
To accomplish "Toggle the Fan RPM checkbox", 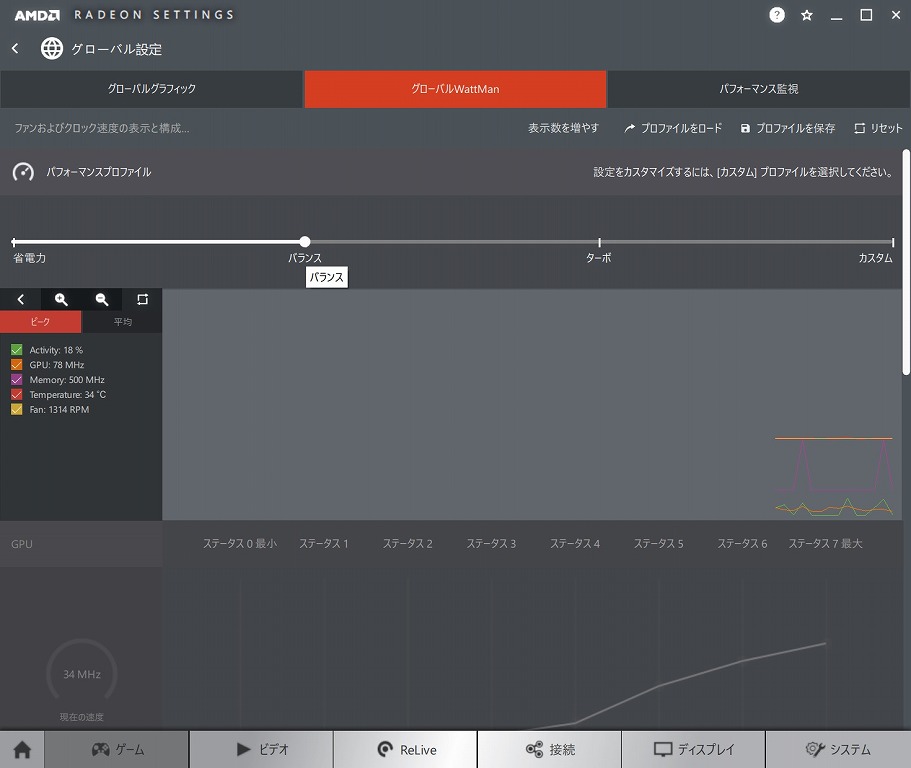I will tap(16, 410).
